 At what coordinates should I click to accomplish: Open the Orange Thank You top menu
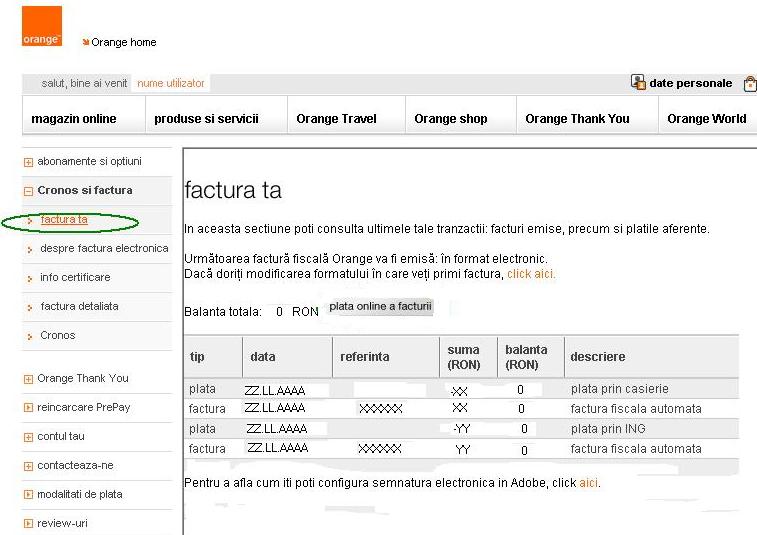tap(577, 119)
